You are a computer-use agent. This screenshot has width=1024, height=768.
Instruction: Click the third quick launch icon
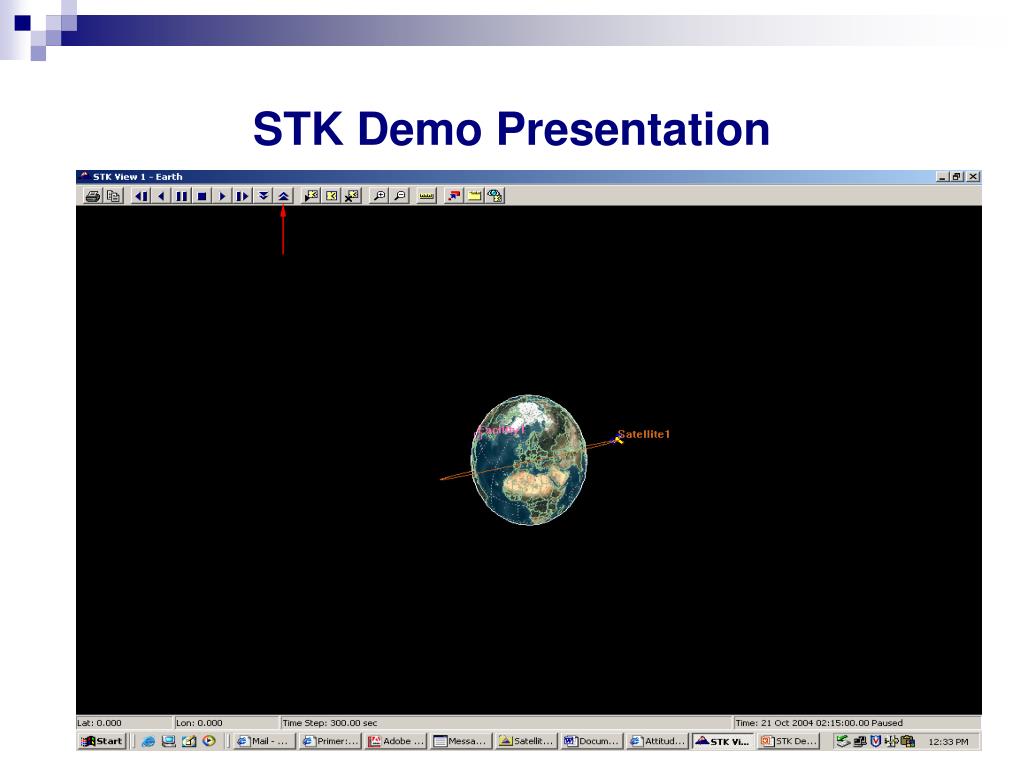pyautogui.click(x=189, y=741)
